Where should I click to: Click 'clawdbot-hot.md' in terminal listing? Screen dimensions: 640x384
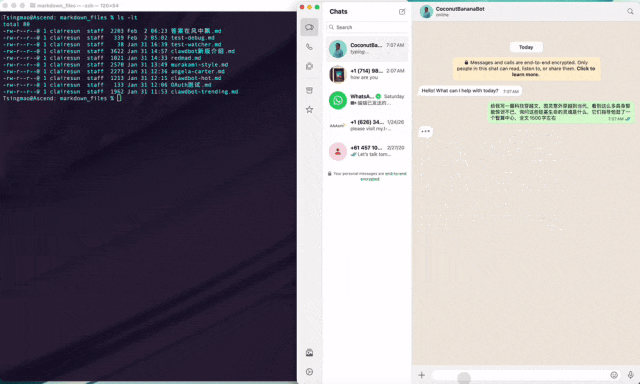[196, 78]
